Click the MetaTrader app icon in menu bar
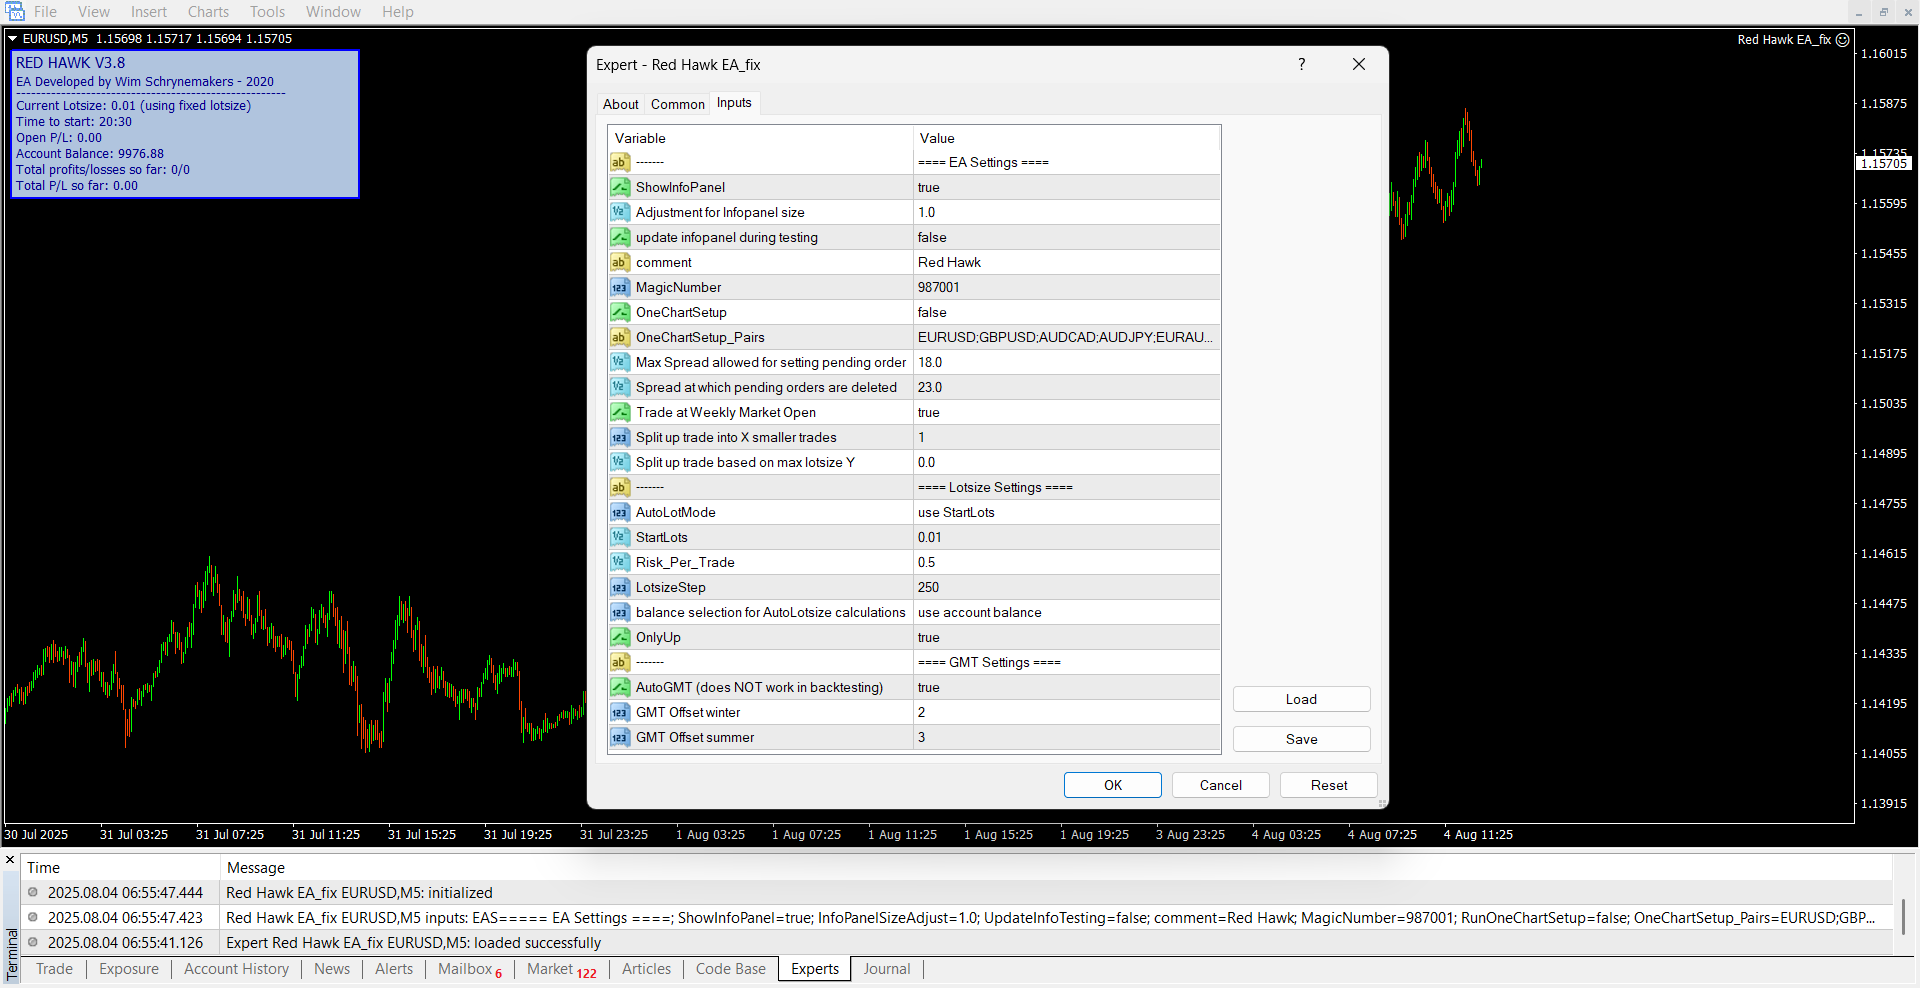This screenshot has width=1920, height=988. coord(15,12)
